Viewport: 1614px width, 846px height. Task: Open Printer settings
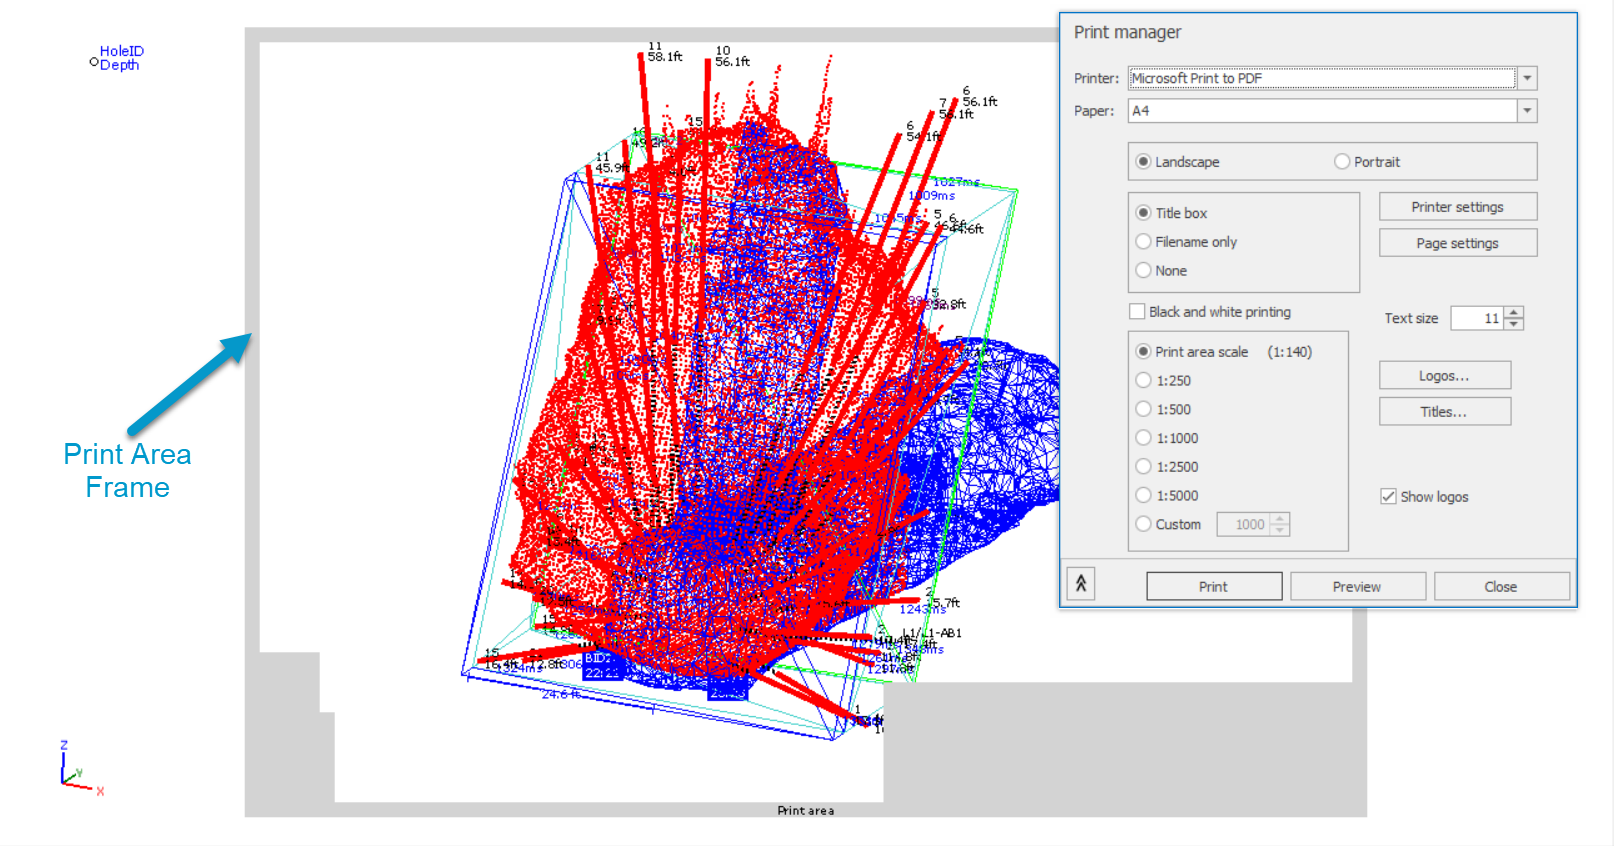click(x=1458, y=207)
